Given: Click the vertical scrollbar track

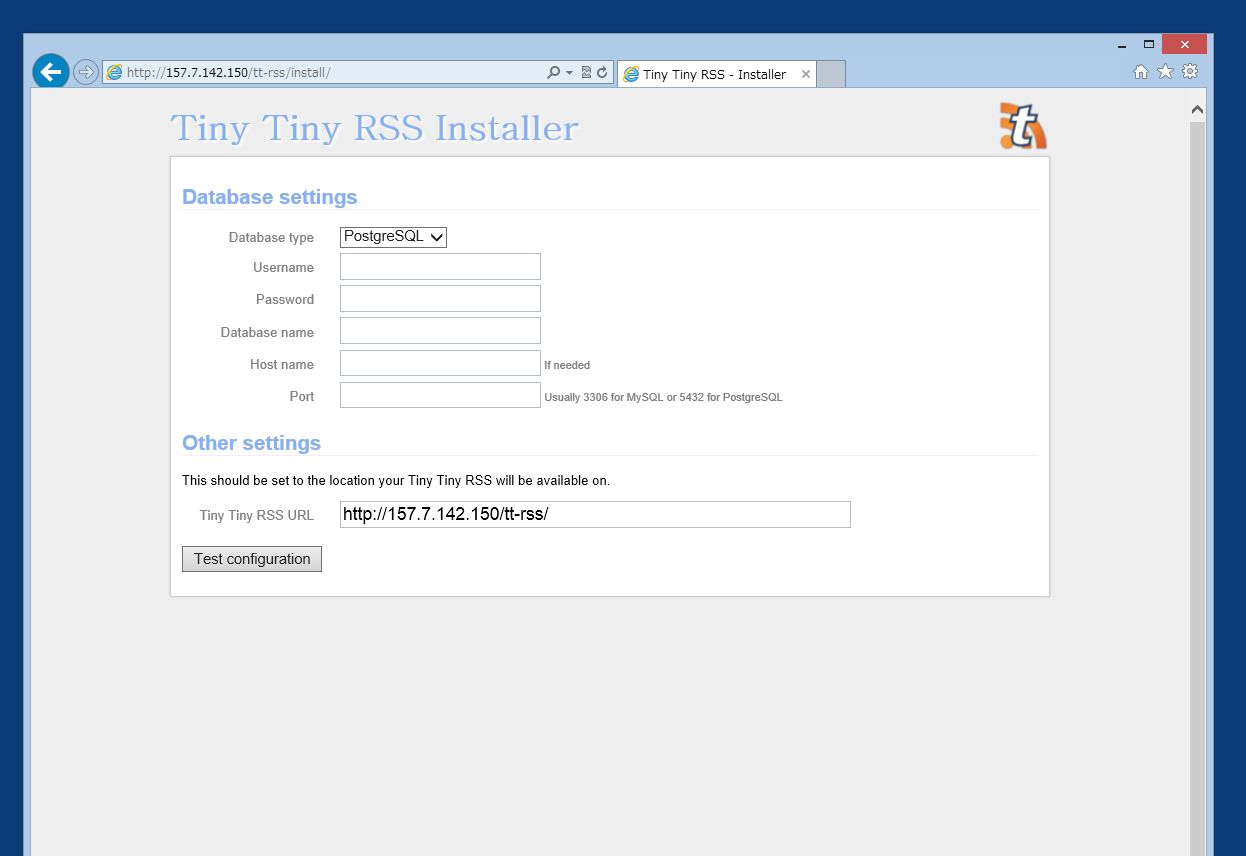Looking at the screenshot, I should tap(1197, 490).
